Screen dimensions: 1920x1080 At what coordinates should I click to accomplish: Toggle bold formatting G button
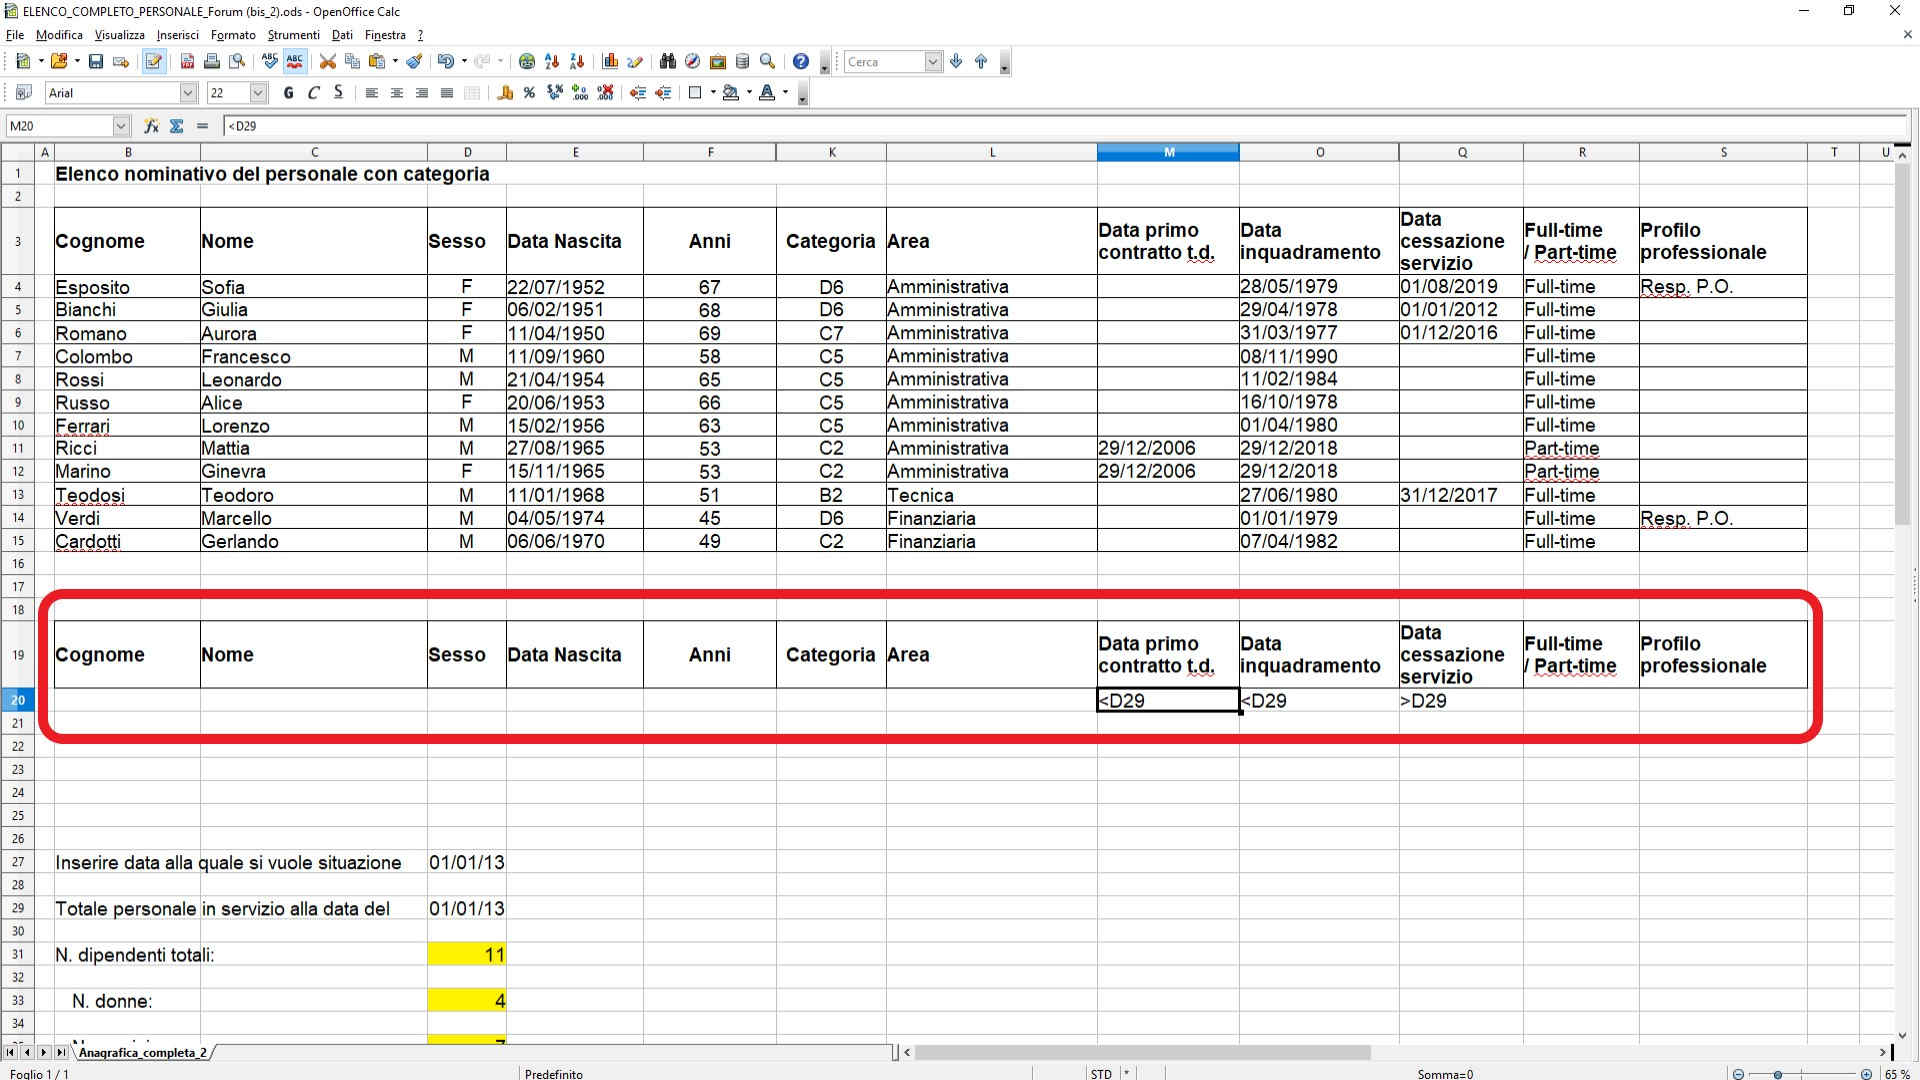click(x=289, y=93)
